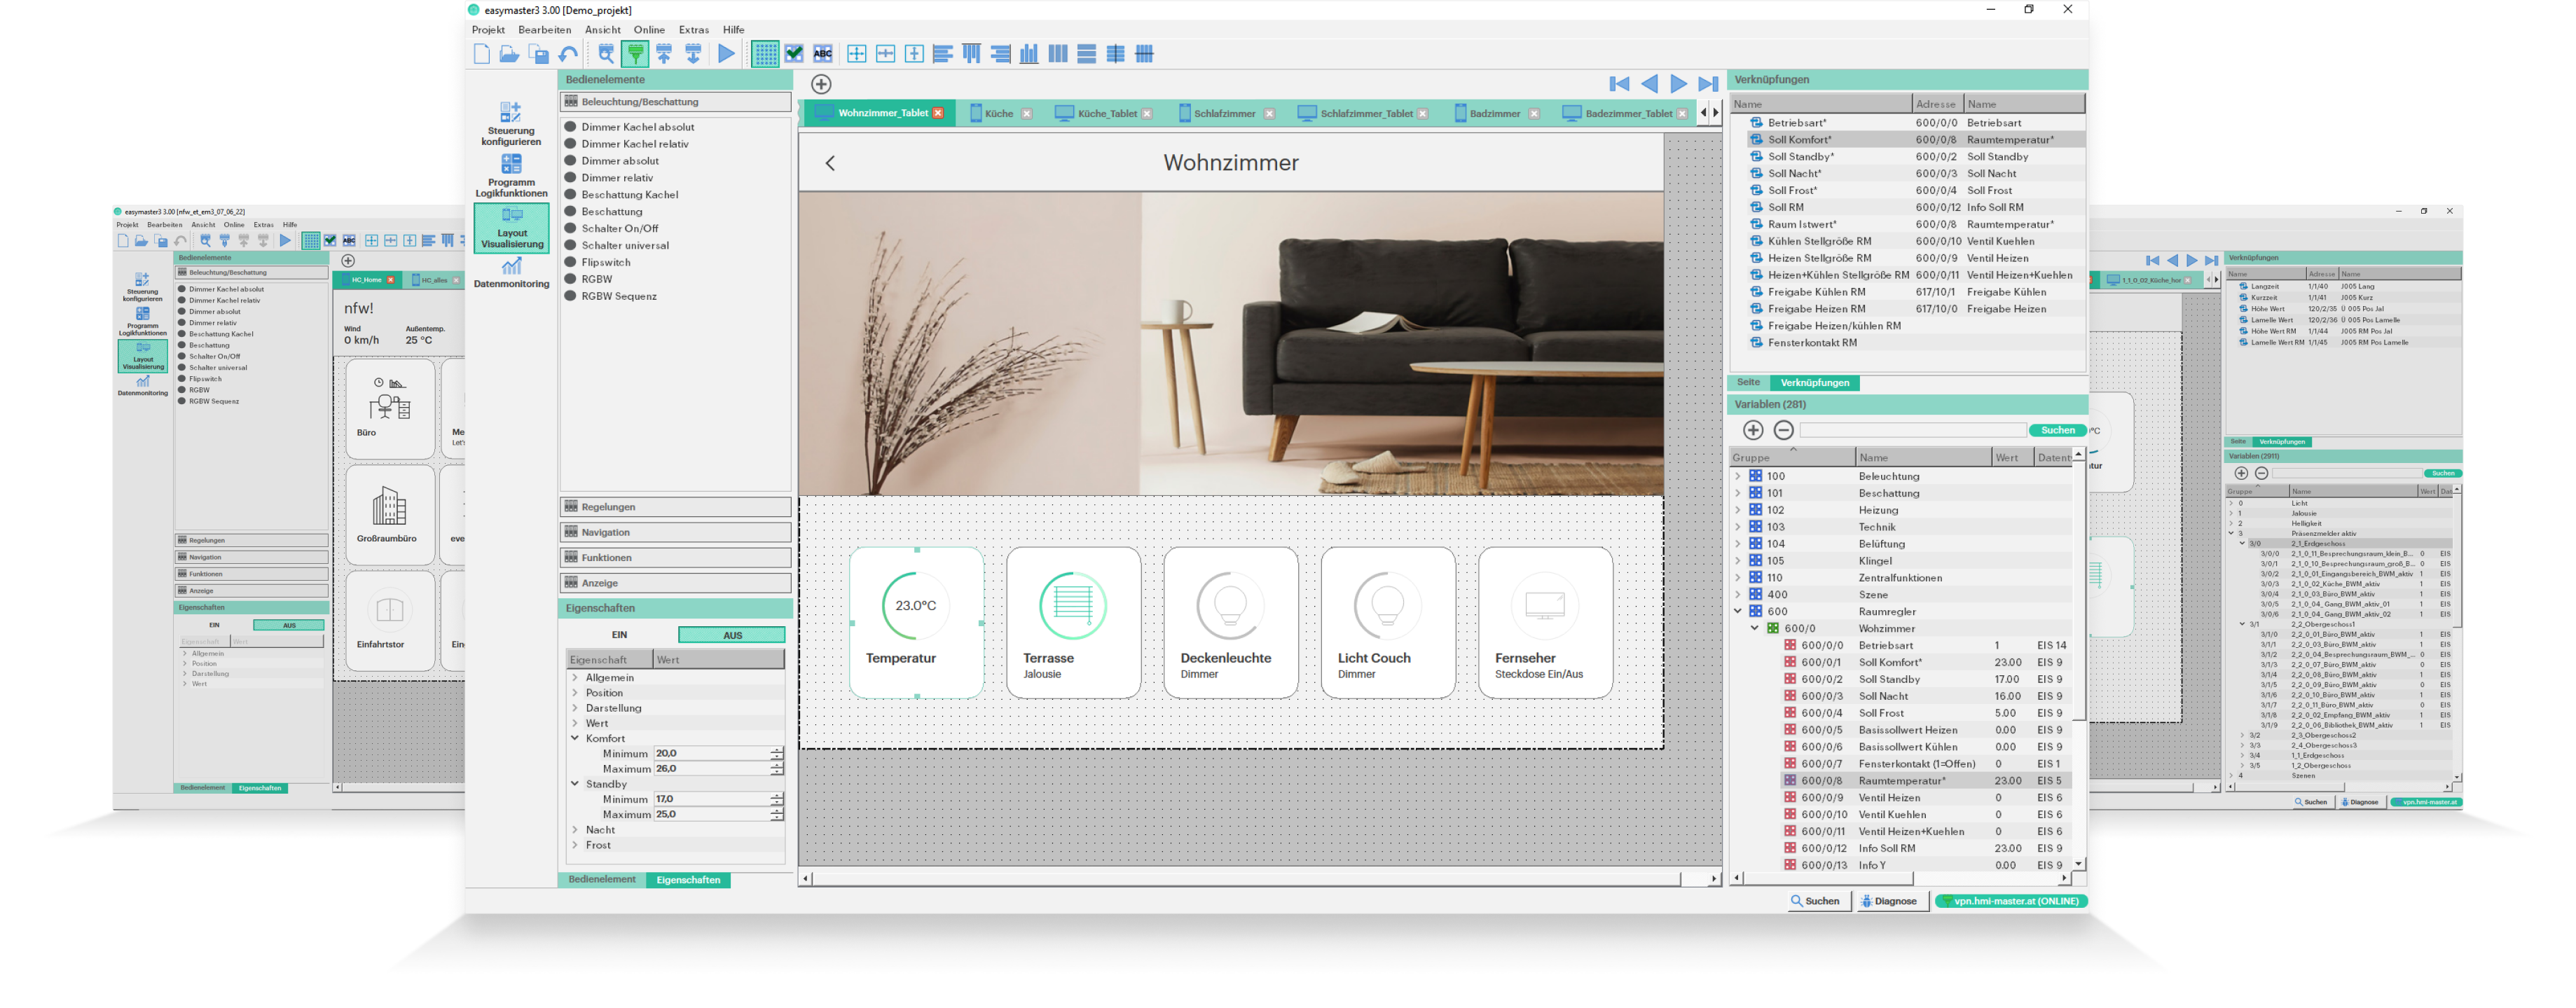The height and width of the screenshot is (1008, 2576).
Task: Open the Bearbeiten menu
Action: point(544,30)
